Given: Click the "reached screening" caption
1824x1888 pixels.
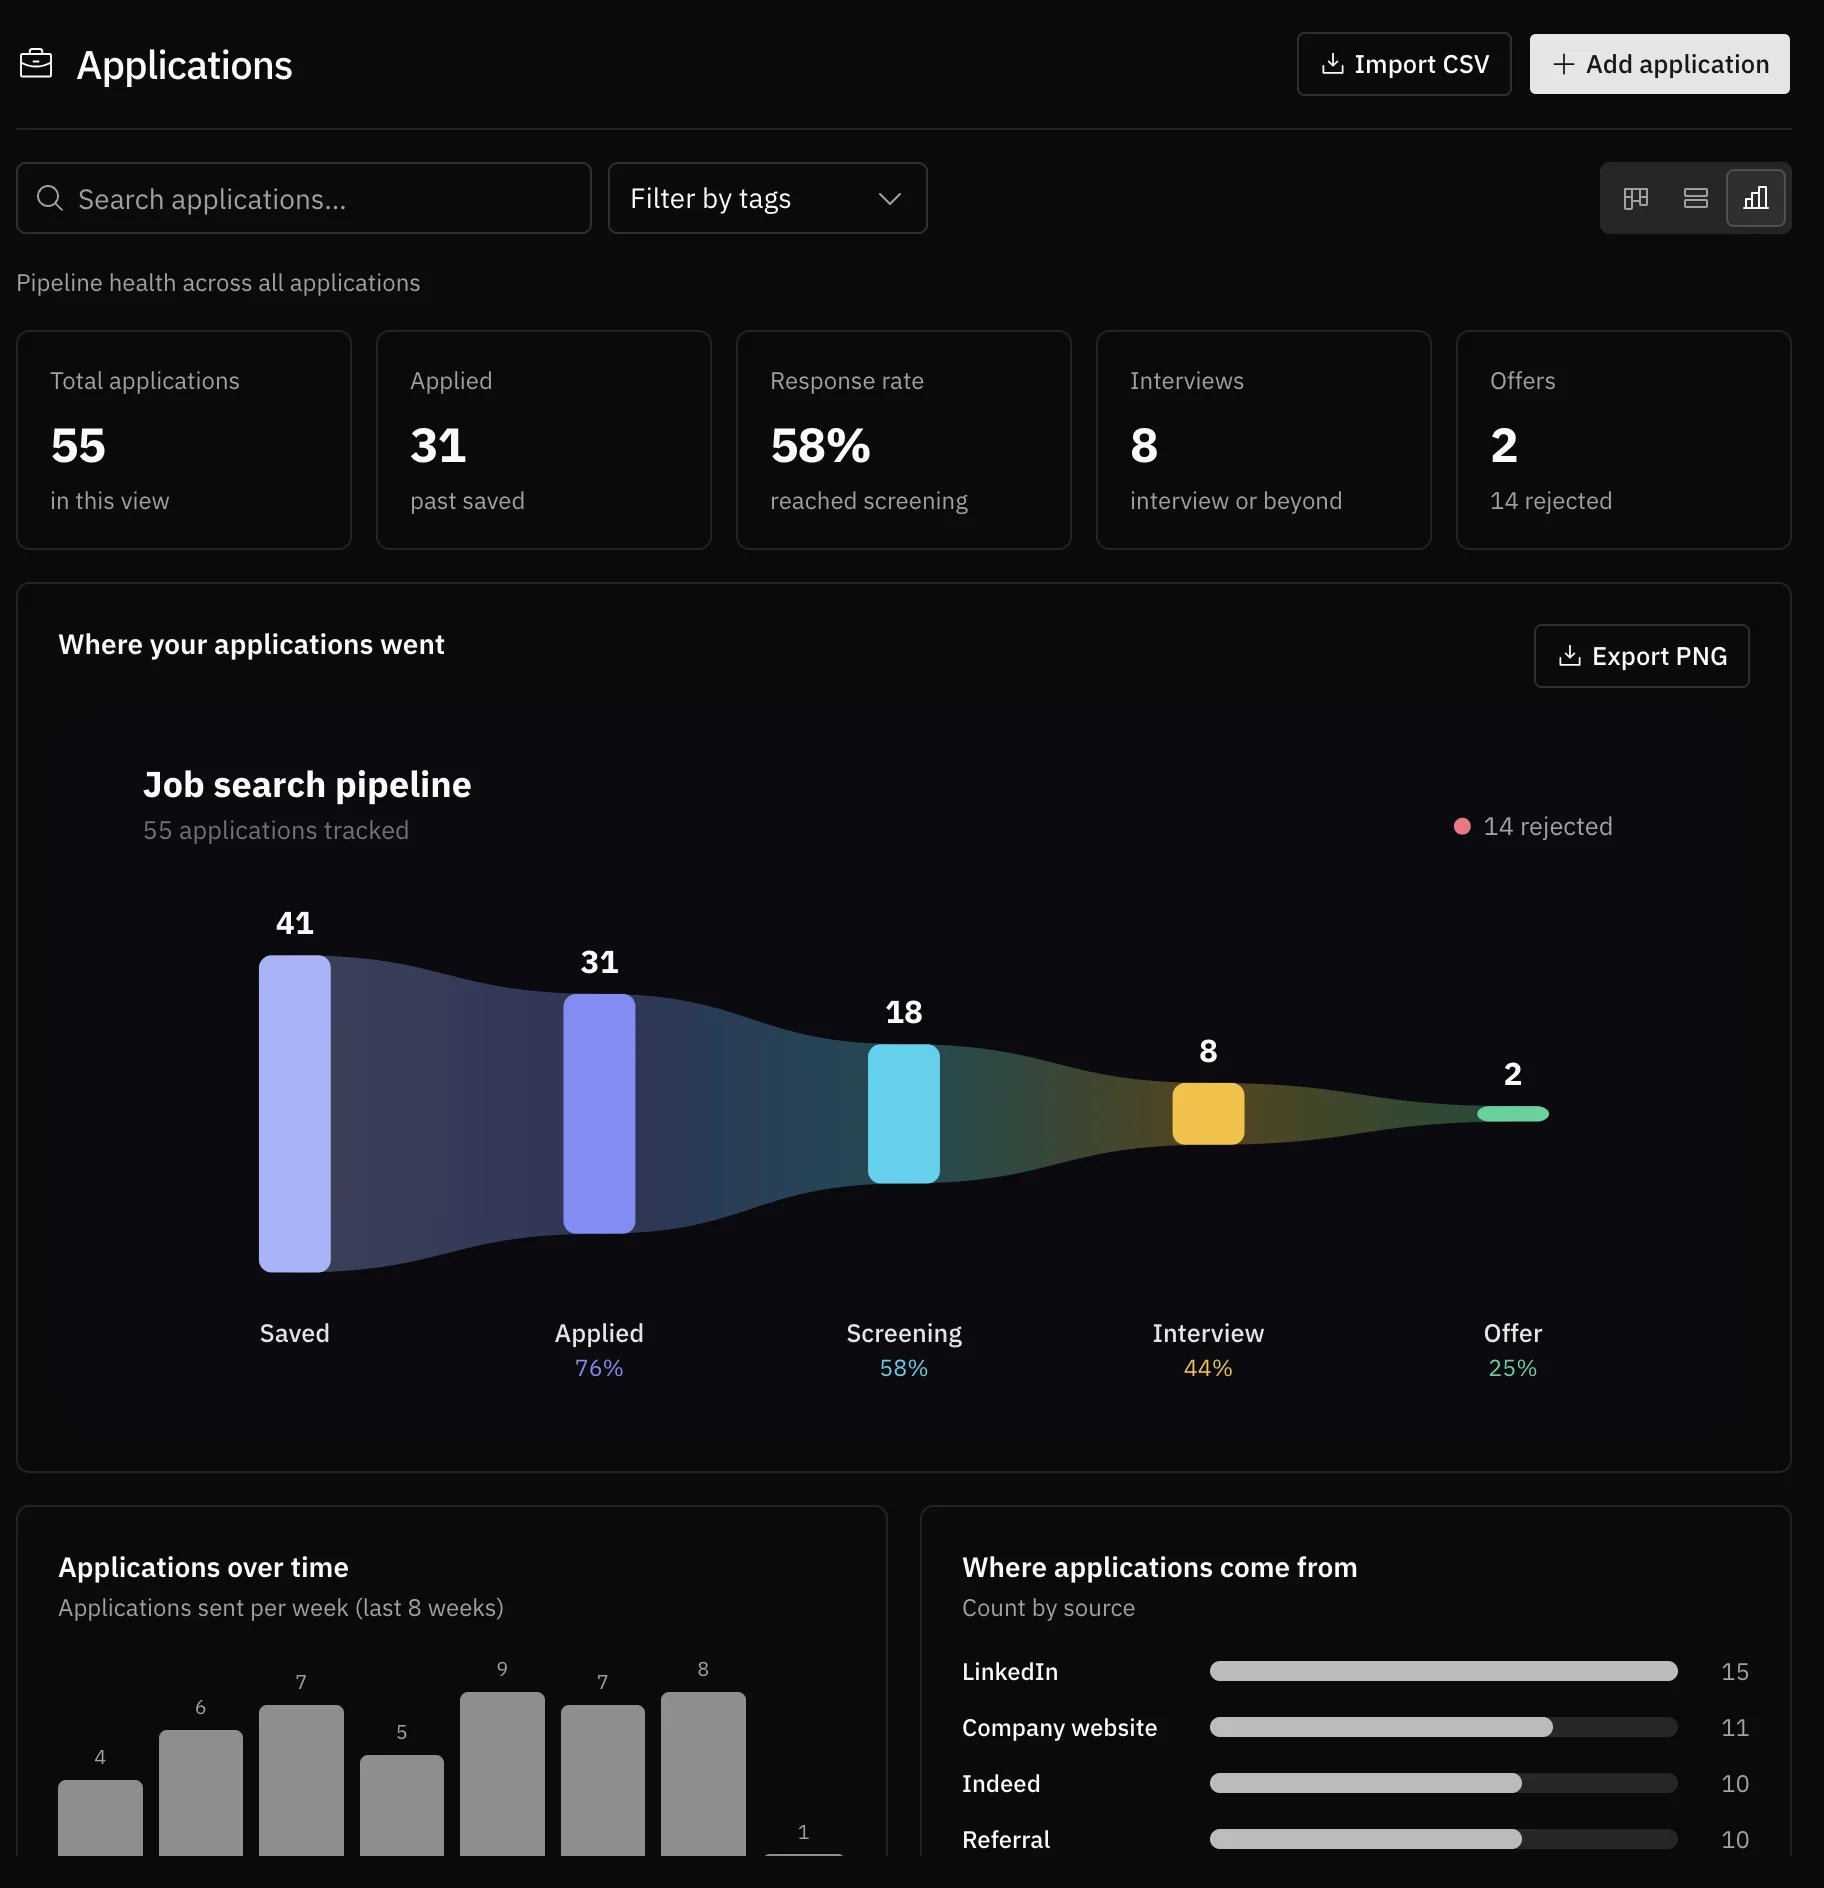Looking at the screenshot, I should (x=869, y=501).
